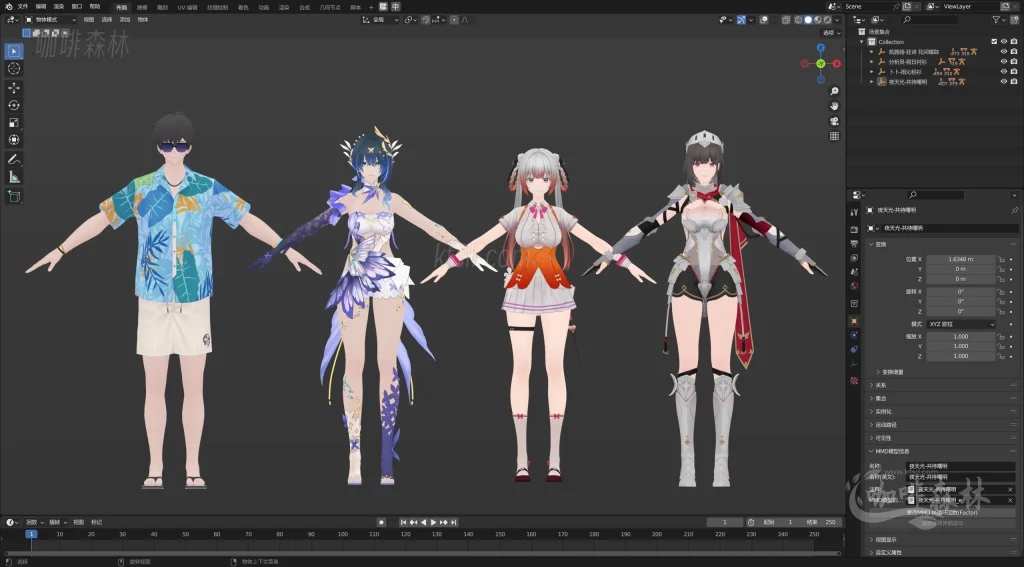1024x567 pixels.
Task: Open the transform orientation 全局 dropdown
Action: [x=380, y=20]
